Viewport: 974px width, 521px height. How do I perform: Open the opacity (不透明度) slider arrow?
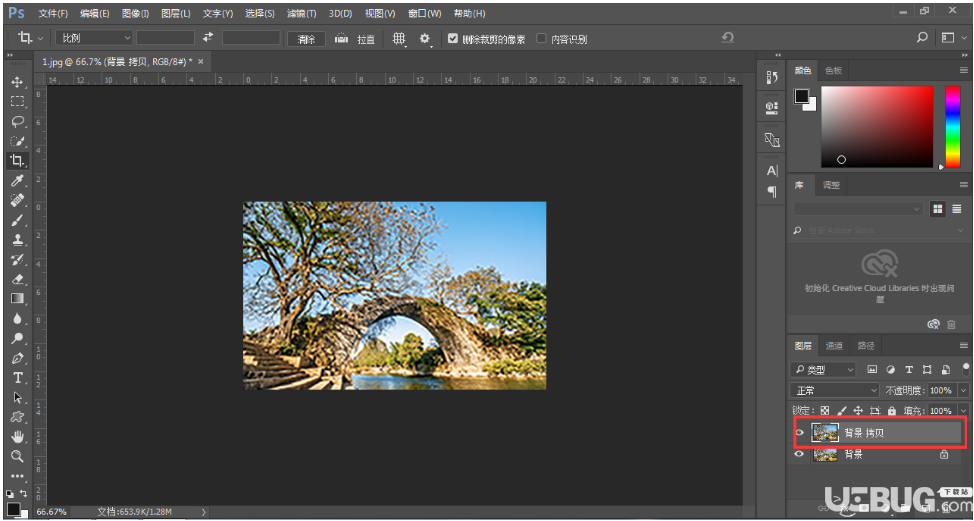[x=963, y=391]
